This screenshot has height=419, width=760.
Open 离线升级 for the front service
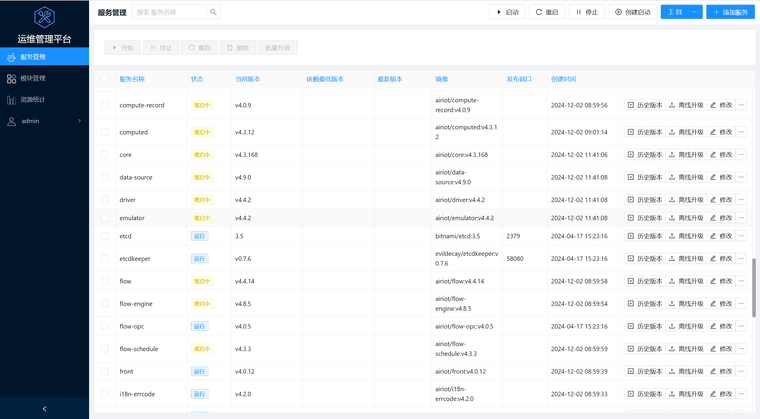[686, 371]
